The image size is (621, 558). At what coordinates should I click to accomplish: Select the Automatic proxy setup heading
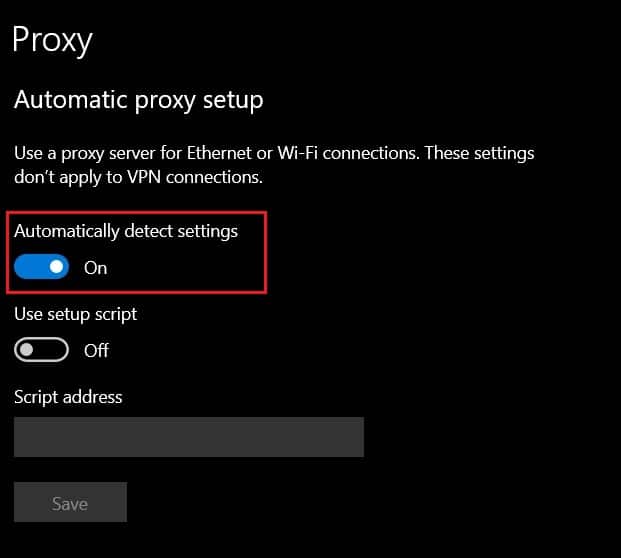pyautogui.click(x=138, y=100)
